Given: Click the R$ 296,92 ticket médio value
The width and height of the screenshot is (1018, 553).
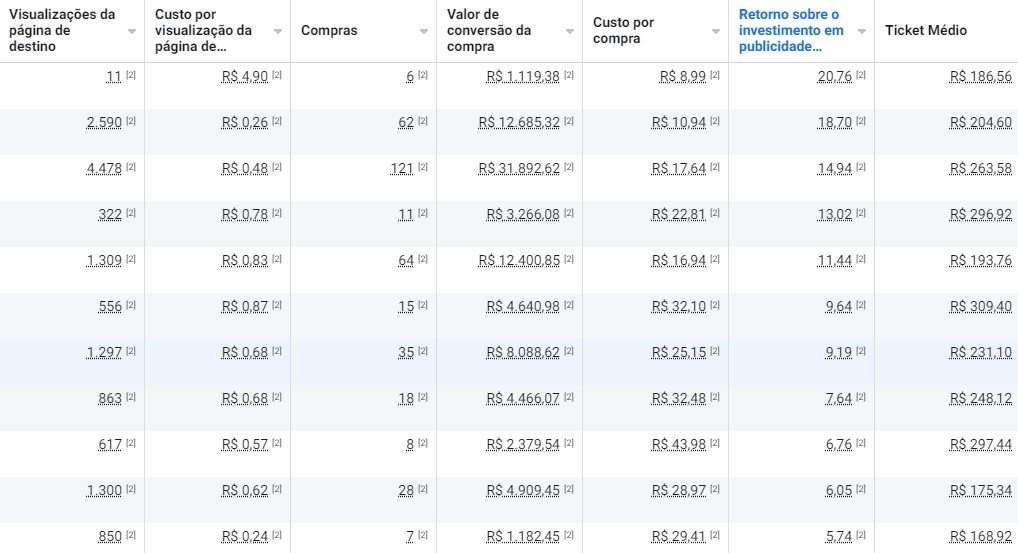Looking at the screenshot, I should [x=980, y=214].
